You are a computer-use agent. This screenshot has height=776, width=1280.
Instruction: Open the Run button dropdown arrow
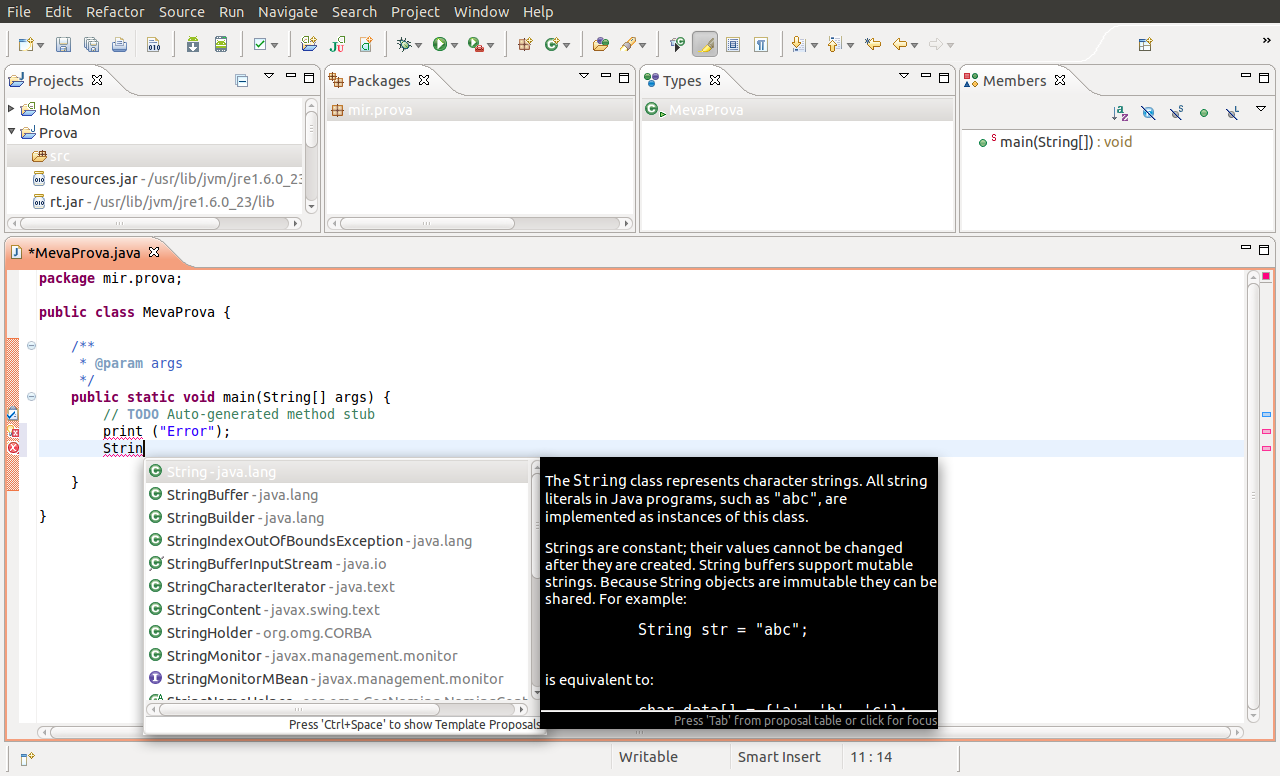pyautogui.click(x=454, y=46)
